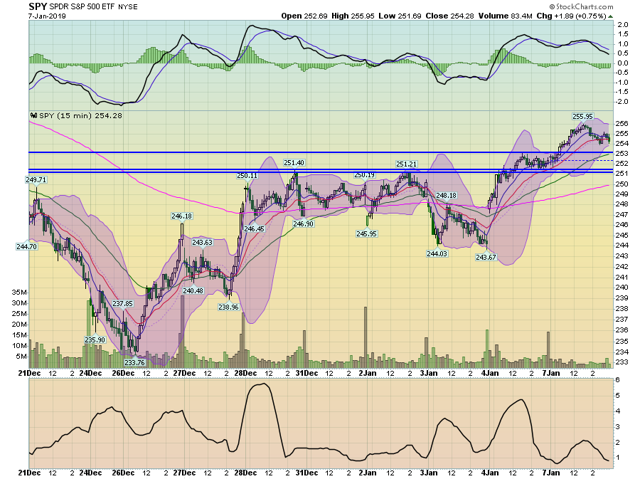The width and height of the screenshot is (640, 479).
Task: Click the candlestick icon beside SPY legend
Action: pos(34,116)
